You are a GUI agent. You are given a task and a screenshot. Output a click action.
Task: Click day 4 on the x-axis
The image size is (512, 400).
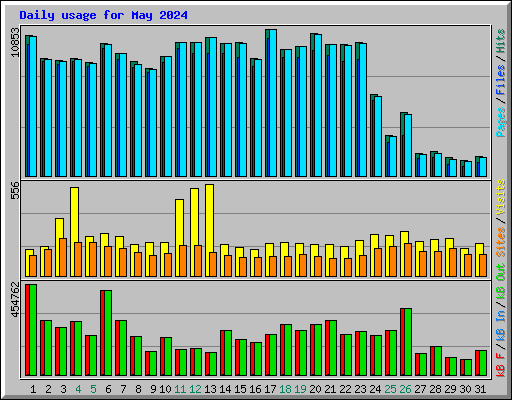78,389
